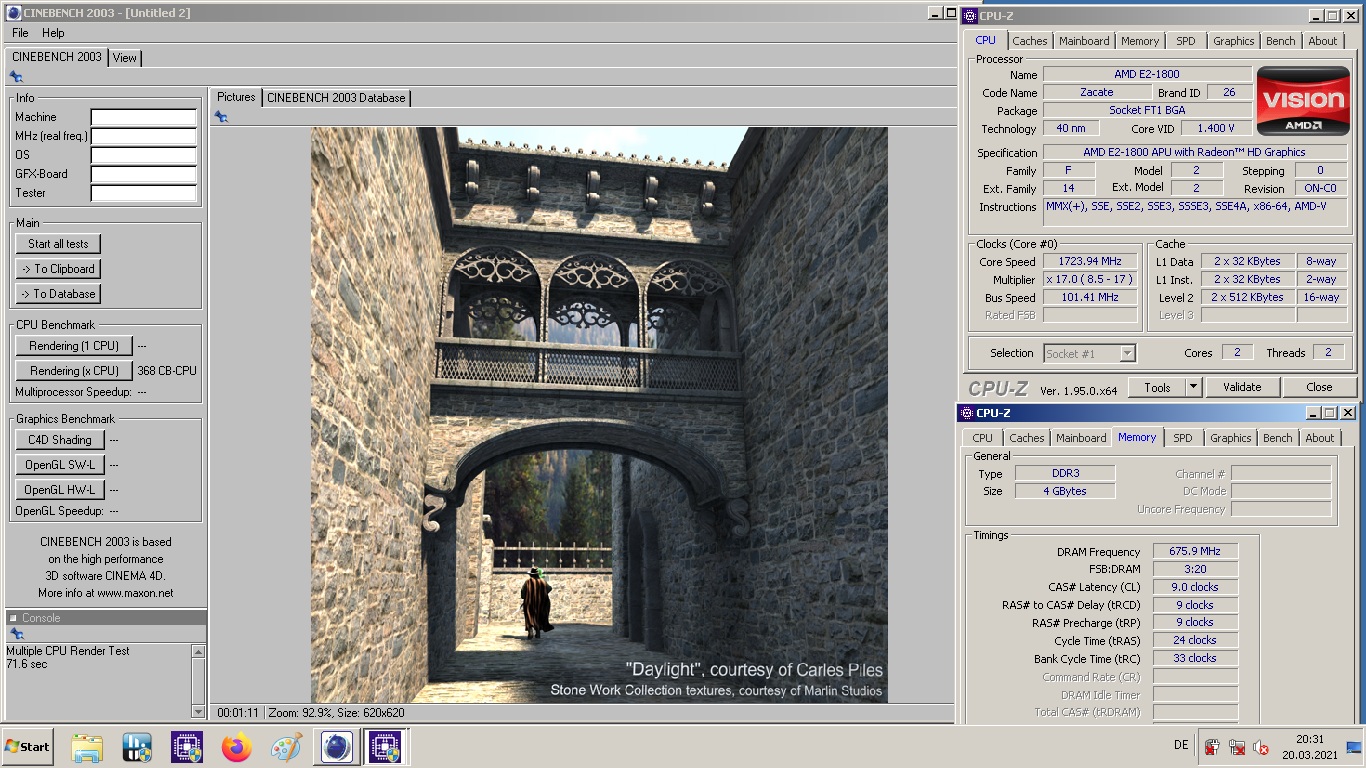This screenshot has width=1366, height=768.
Task: Click the GFX-Board input field
Action: coord(144,174)
